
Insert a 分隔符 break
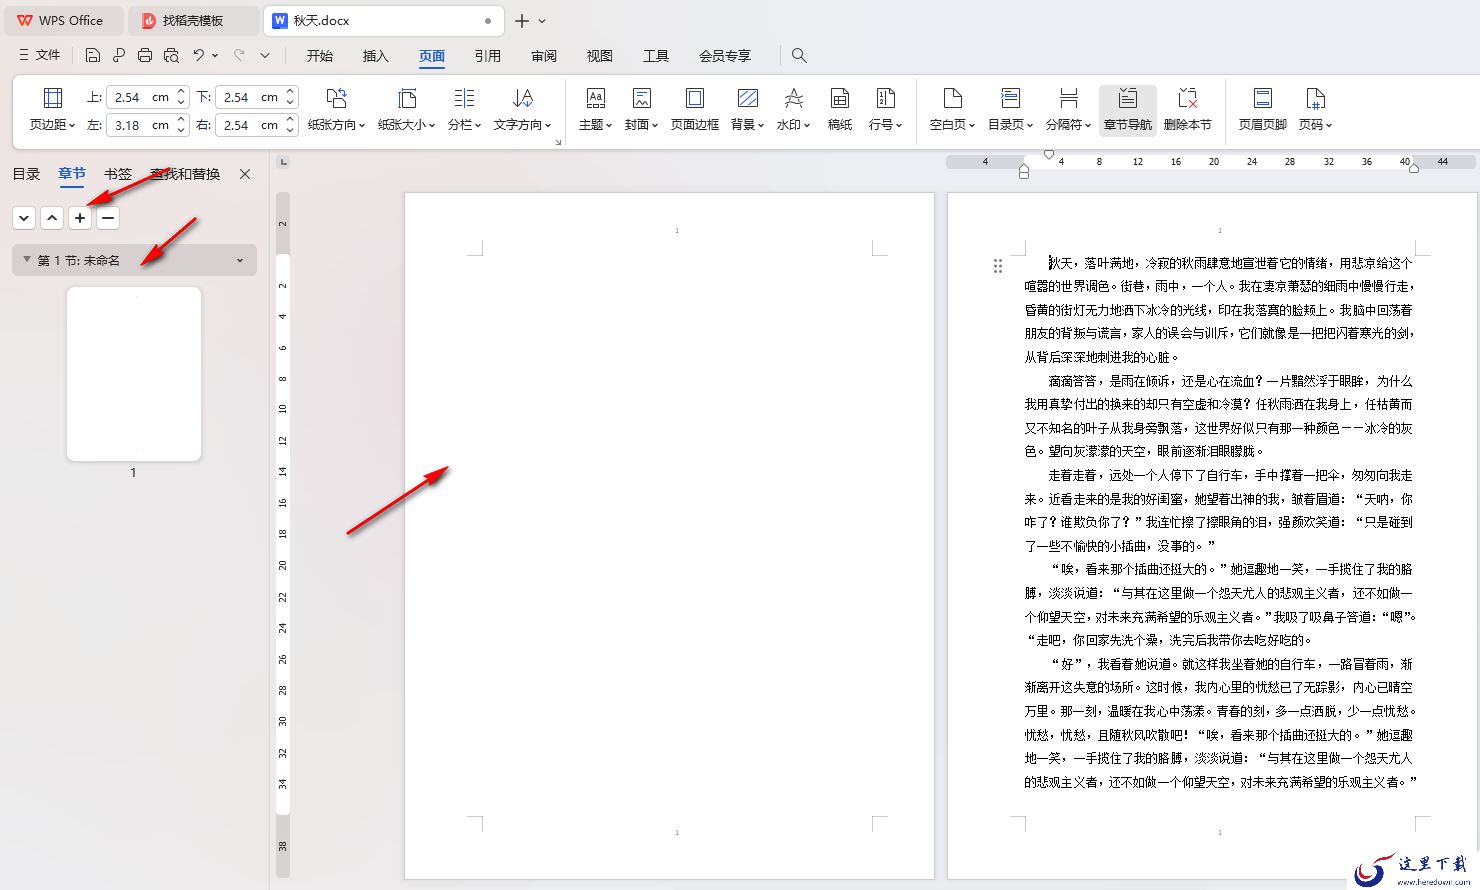click(x=1068, y=109)
